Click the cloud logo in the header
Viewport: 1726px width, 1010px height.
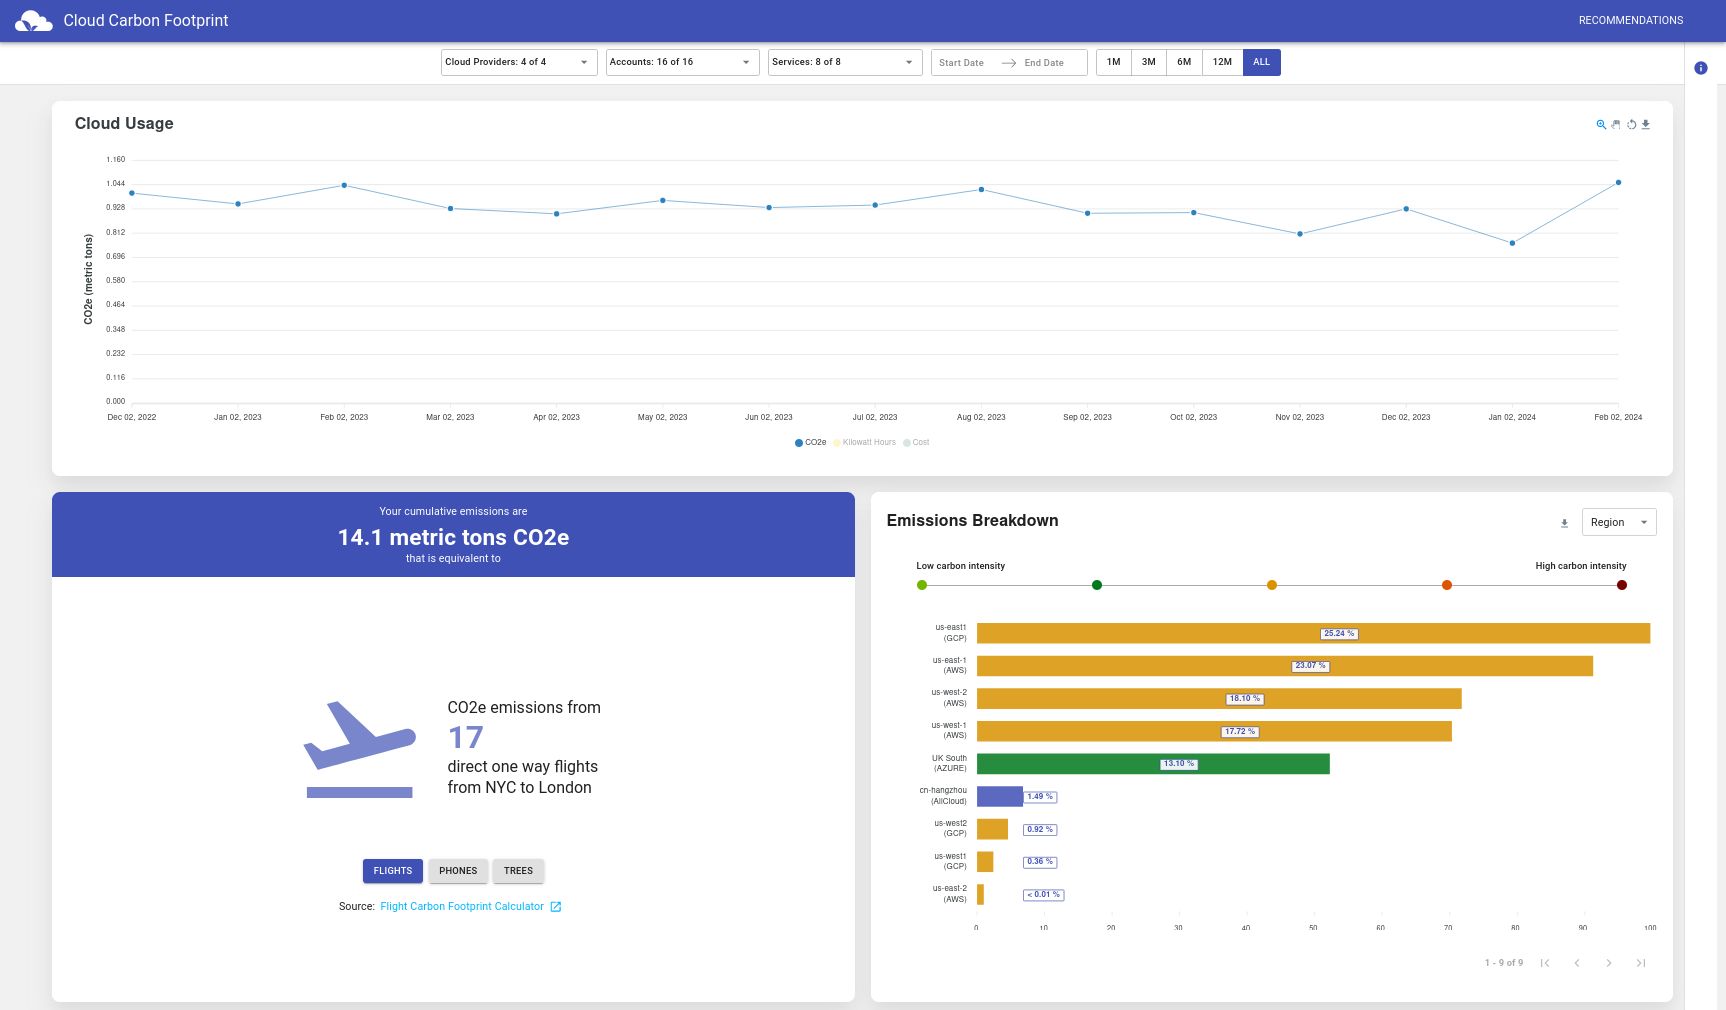pyautogui.click(x=35, y=20)
